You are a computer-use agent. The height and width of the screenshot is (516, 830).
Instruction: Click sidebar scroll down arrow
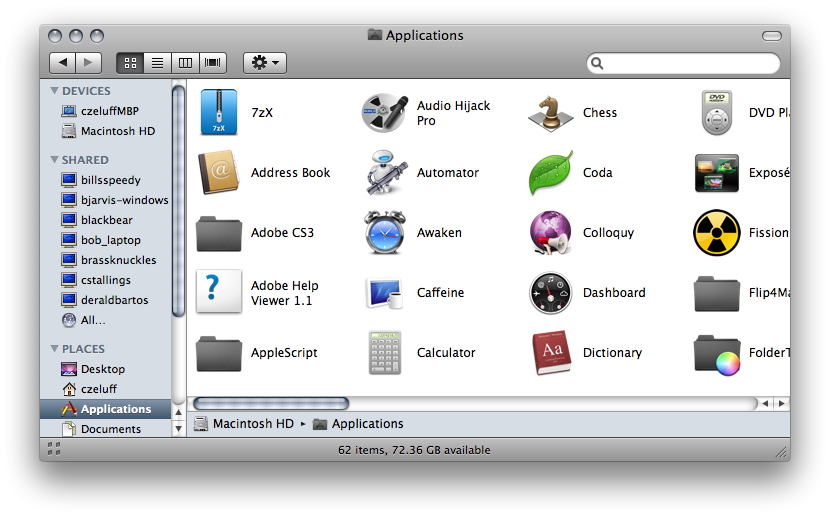179,429
